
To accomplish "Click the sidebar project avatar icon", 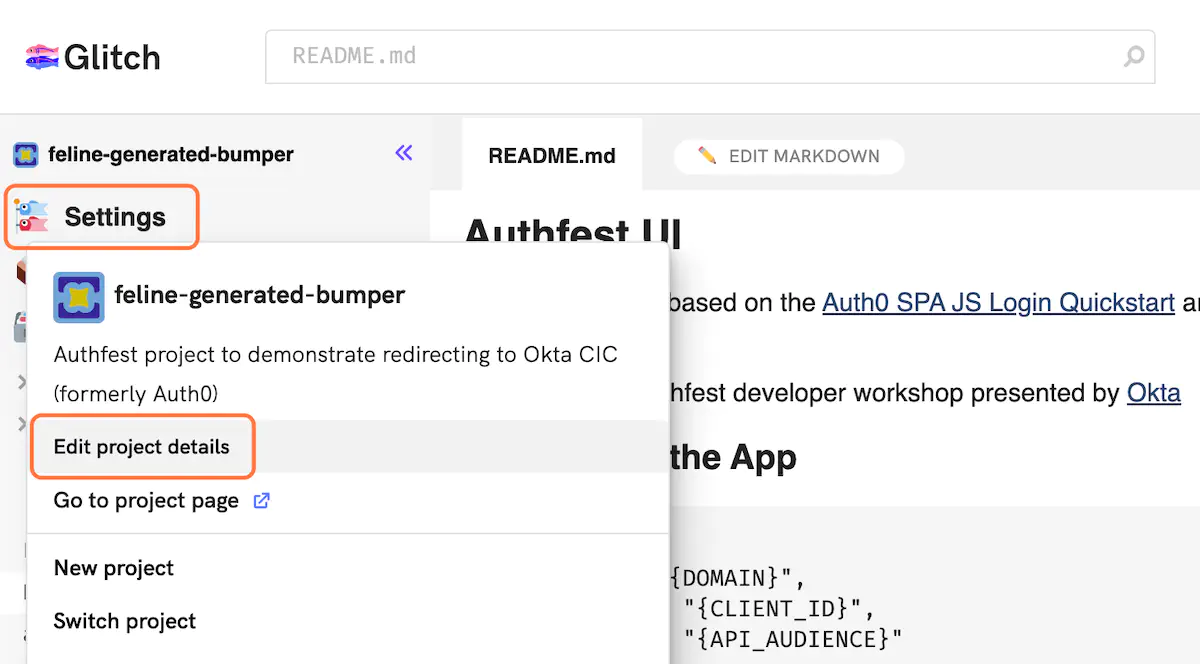I will [25, 155].
